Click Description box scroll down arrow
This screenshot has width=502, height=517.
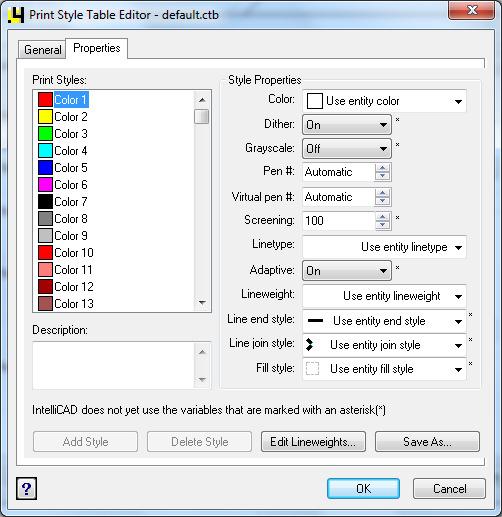(x=202, y=379)
